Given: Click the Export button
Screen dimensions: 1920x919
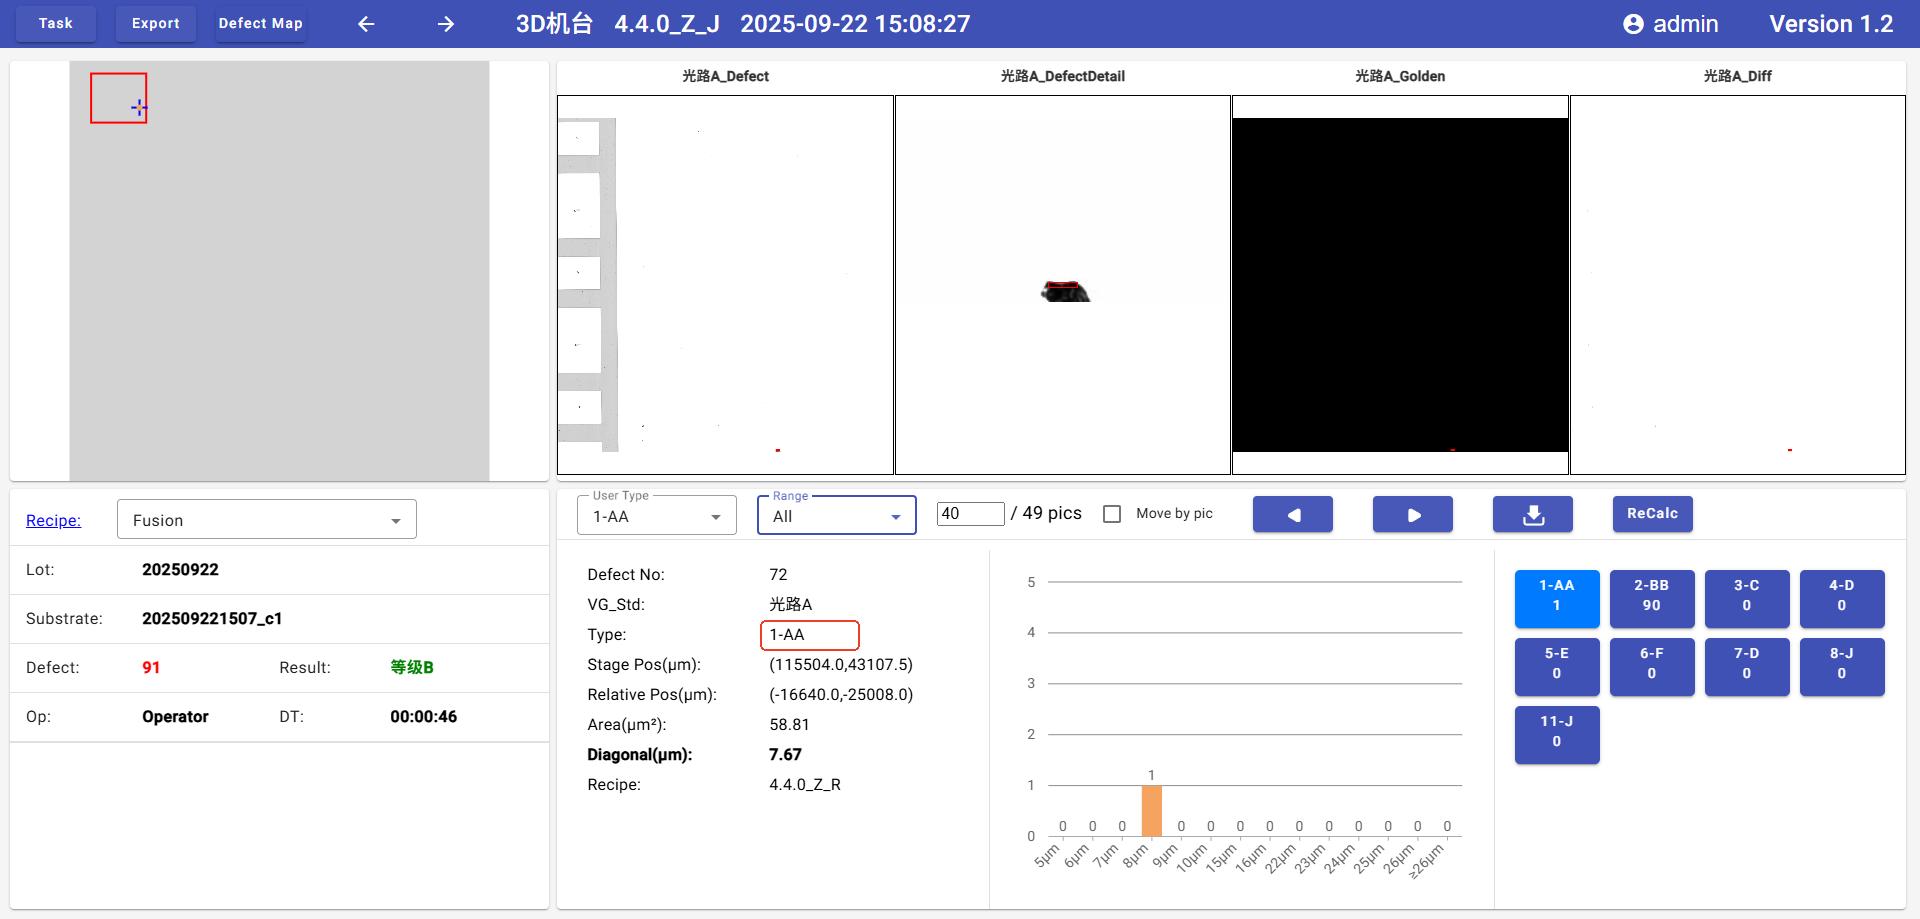Looking at the screenshot, I should click(x=156, y=24).
